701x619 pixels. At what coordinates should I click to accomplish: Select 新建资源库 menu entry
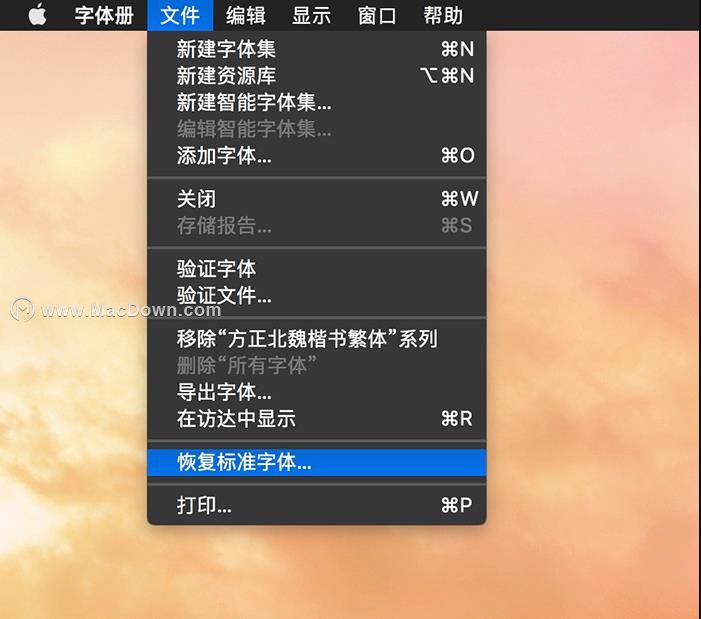click(x=317, y=76)
